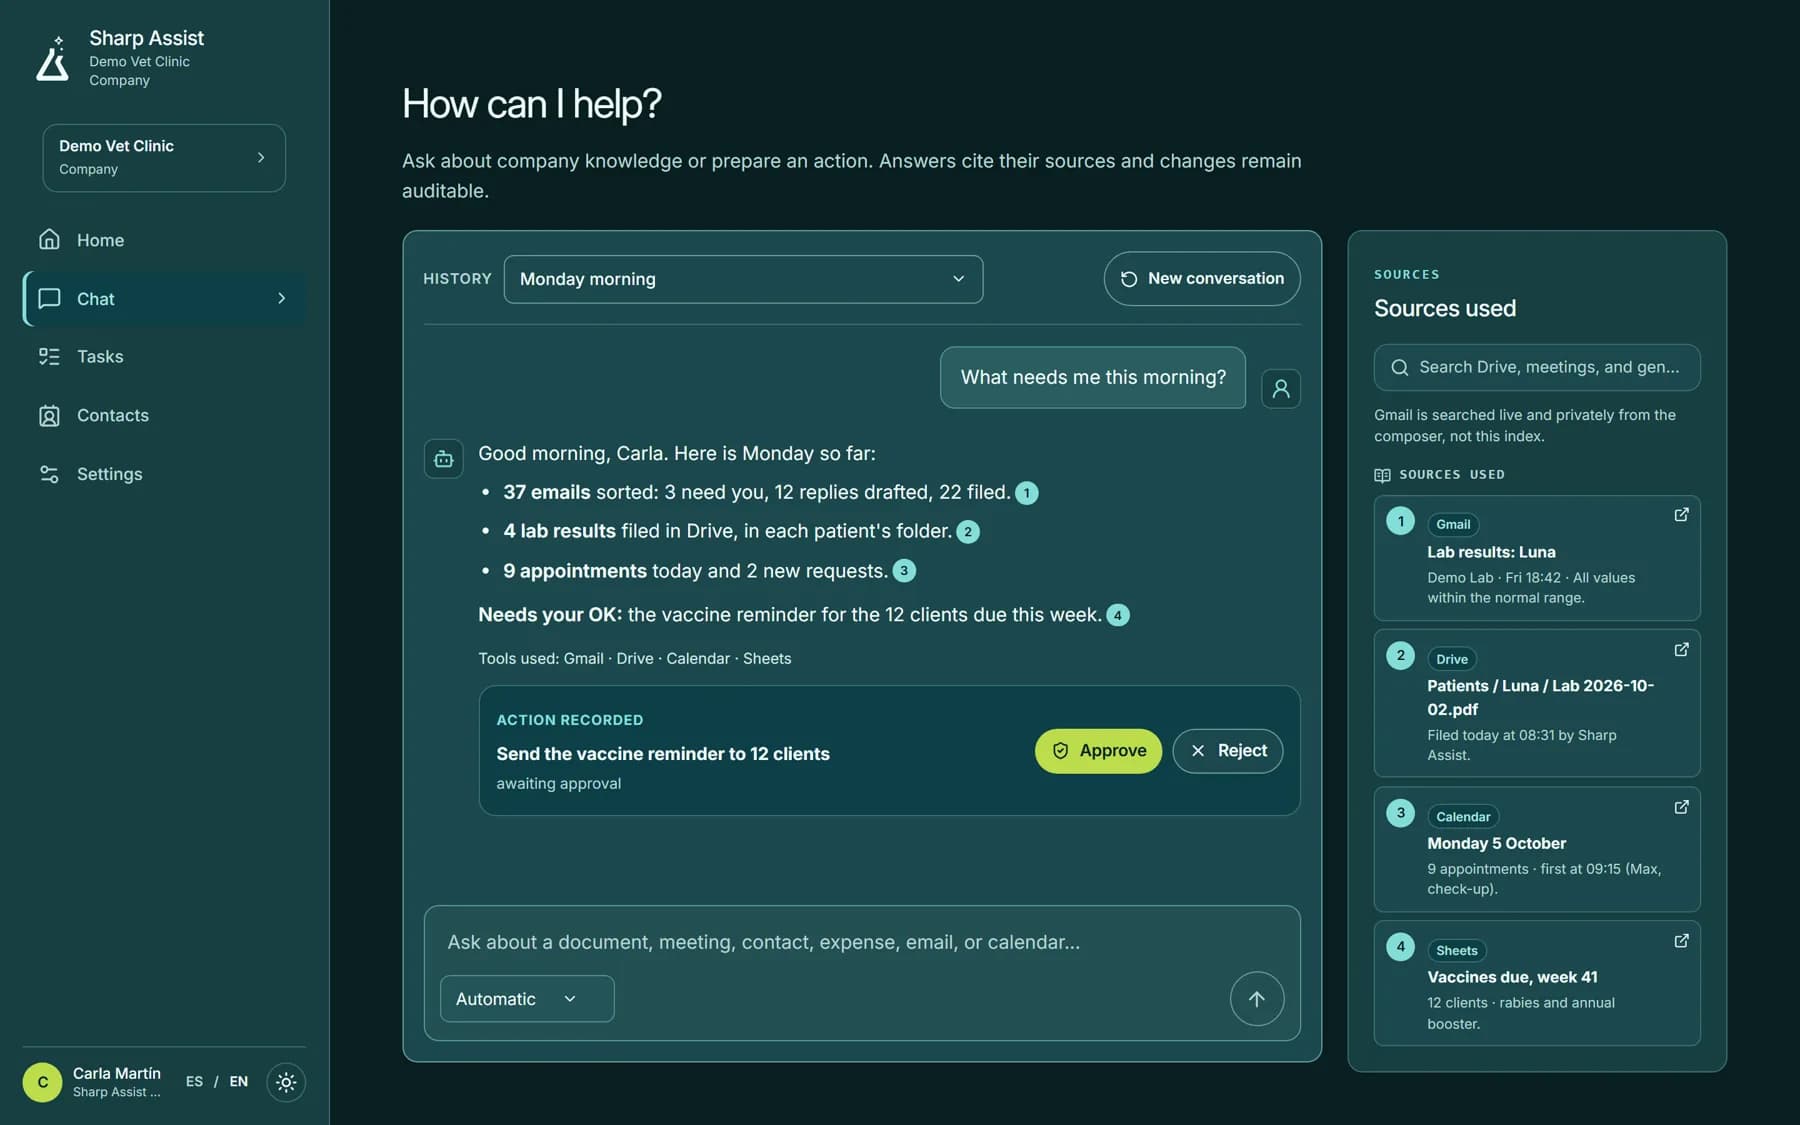Click 'Patients / Luna / Lab 2026-10-02.pdf' title
The width and height of the screenshot is (1800, 1125).
[x=1540, y=698]
